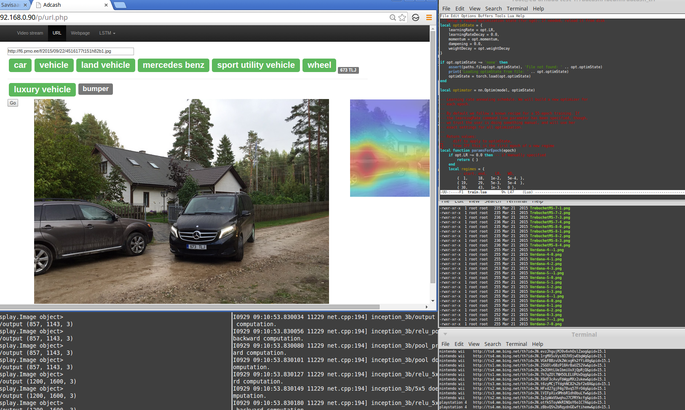Click the bottom 'Terminal' window title

[x=584, y=334]
